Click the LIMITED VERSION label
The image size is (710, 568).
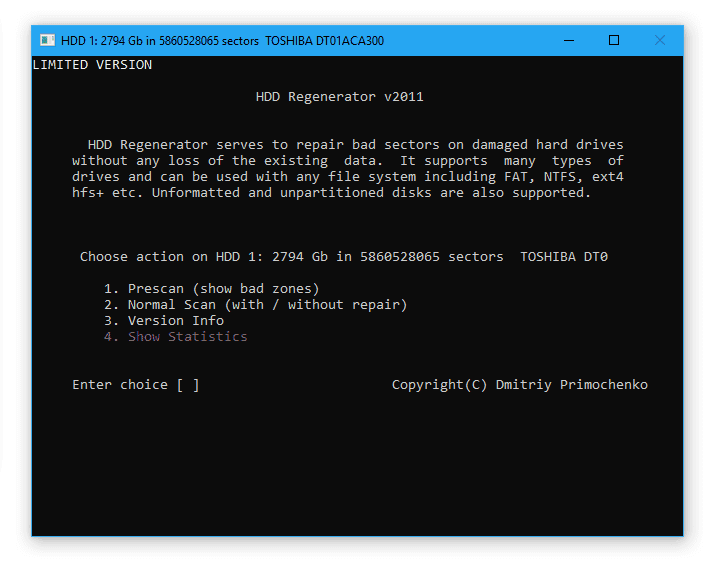point(92,65)
